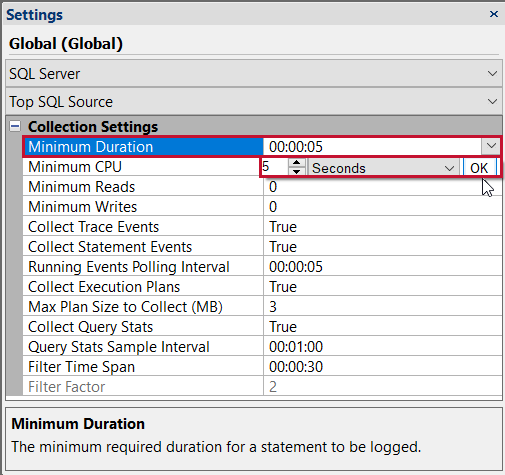Click the Minimum Duration value 00:00:05

pyautogui.click(x=296, y=147)
